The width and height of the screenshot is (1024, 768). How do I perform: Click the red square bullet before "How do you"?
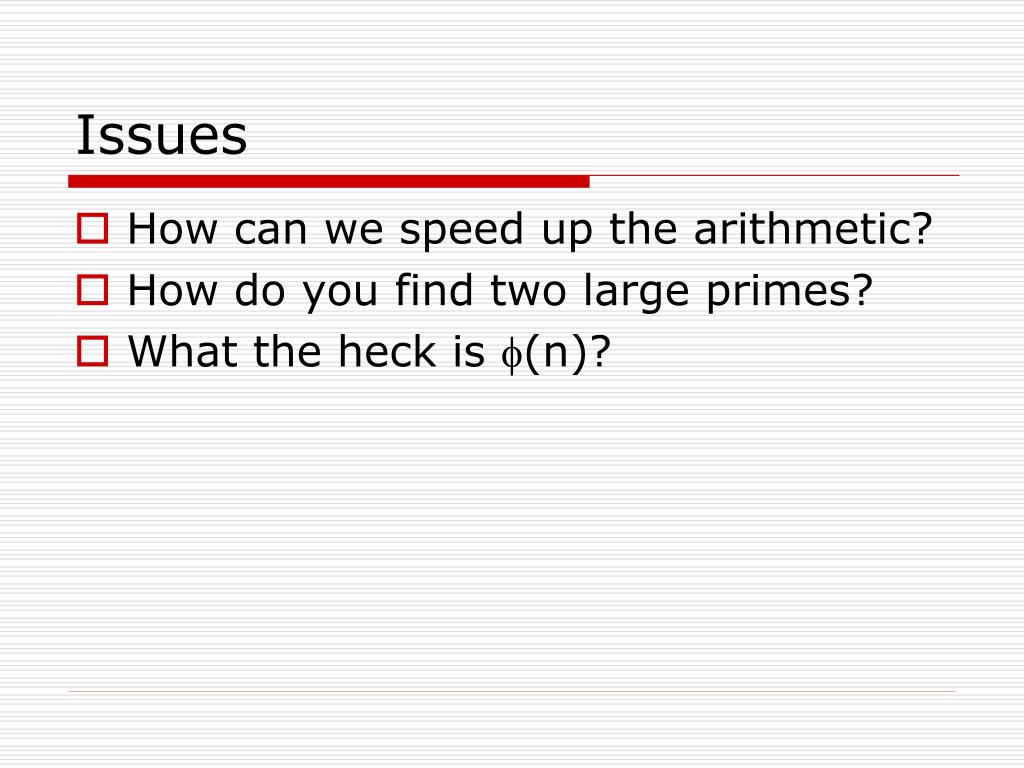(x=93, y=290)
